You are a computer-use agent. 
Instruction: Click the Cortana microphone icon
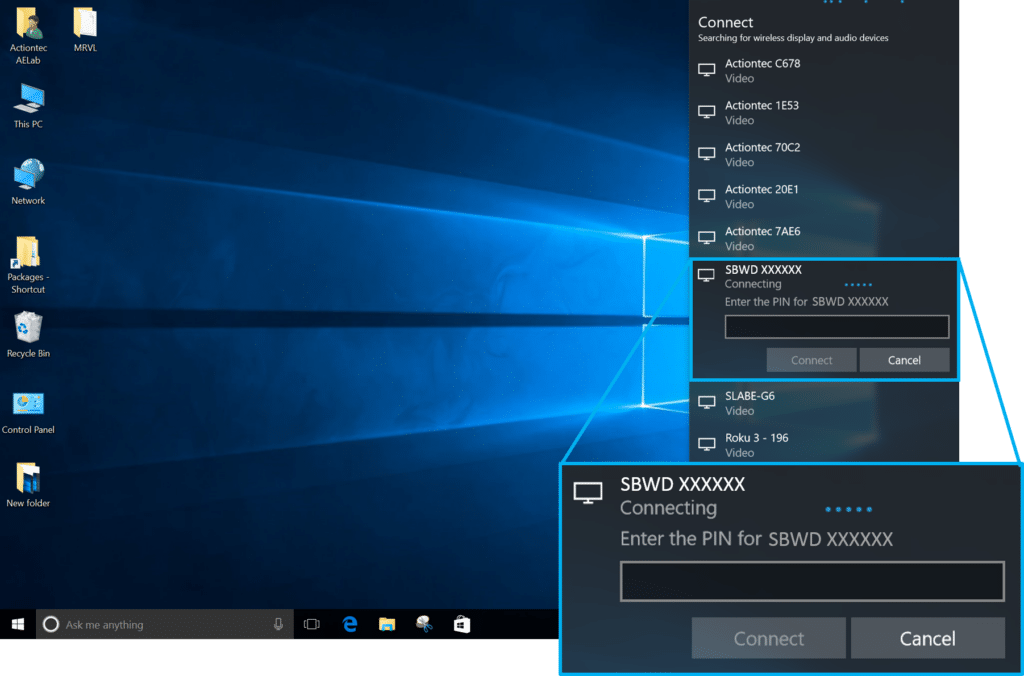[x=278, y=624]
